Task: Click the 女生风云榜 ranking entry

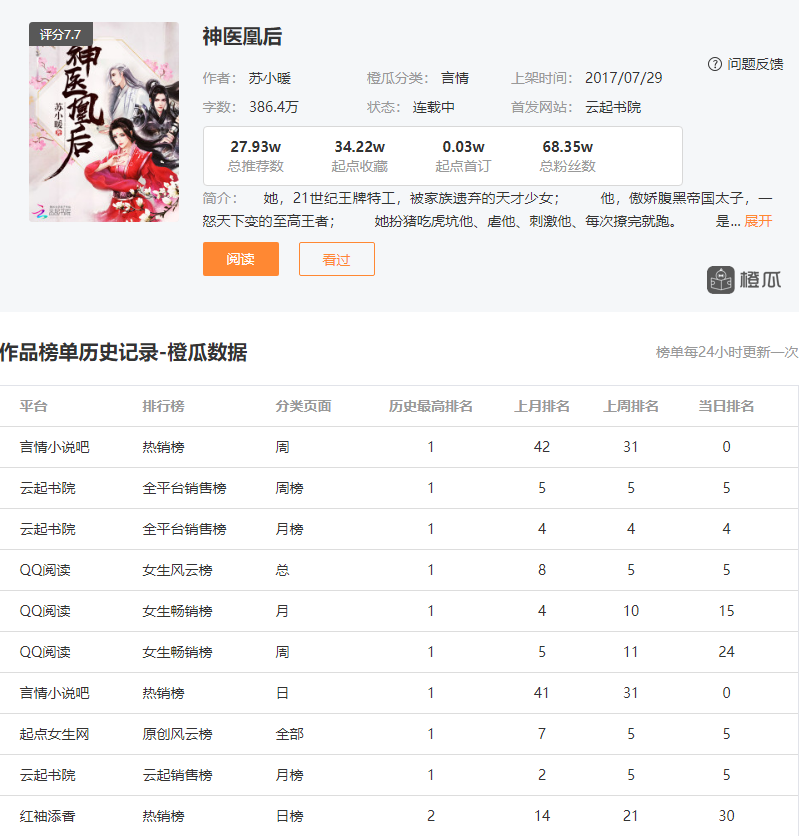Action: [x=177, y=570]
